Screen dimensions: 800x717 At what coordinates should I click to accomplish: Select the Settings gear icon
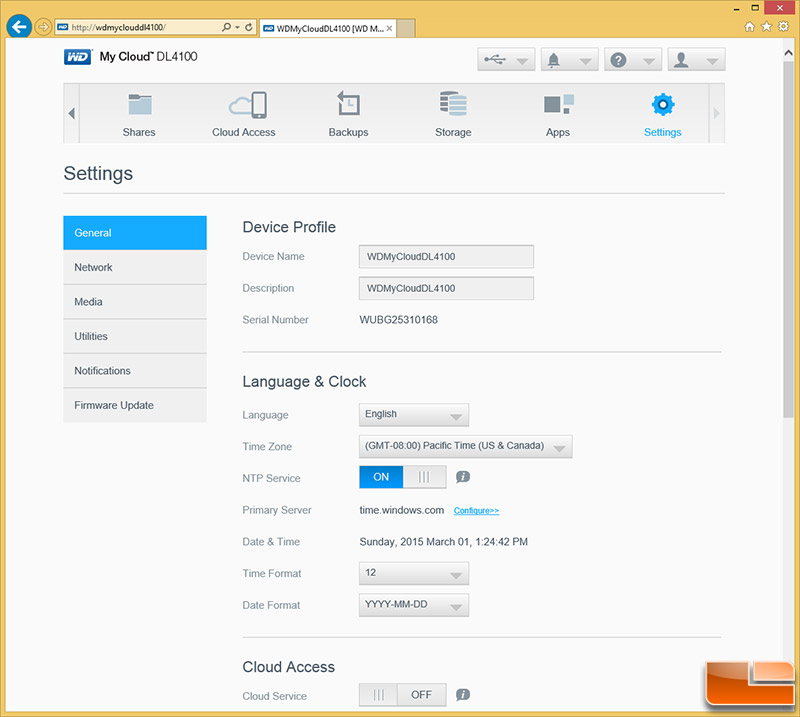tap(662, 105)
